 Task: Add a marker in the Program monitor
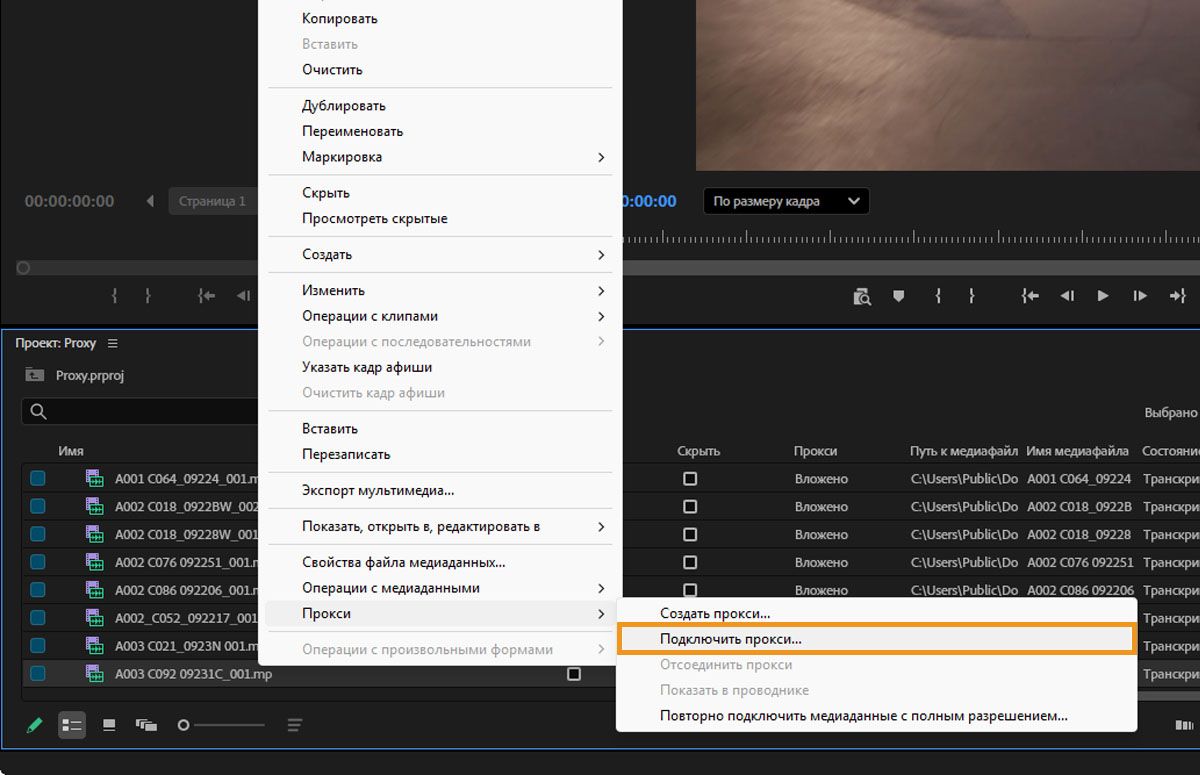tap(898, 296)
